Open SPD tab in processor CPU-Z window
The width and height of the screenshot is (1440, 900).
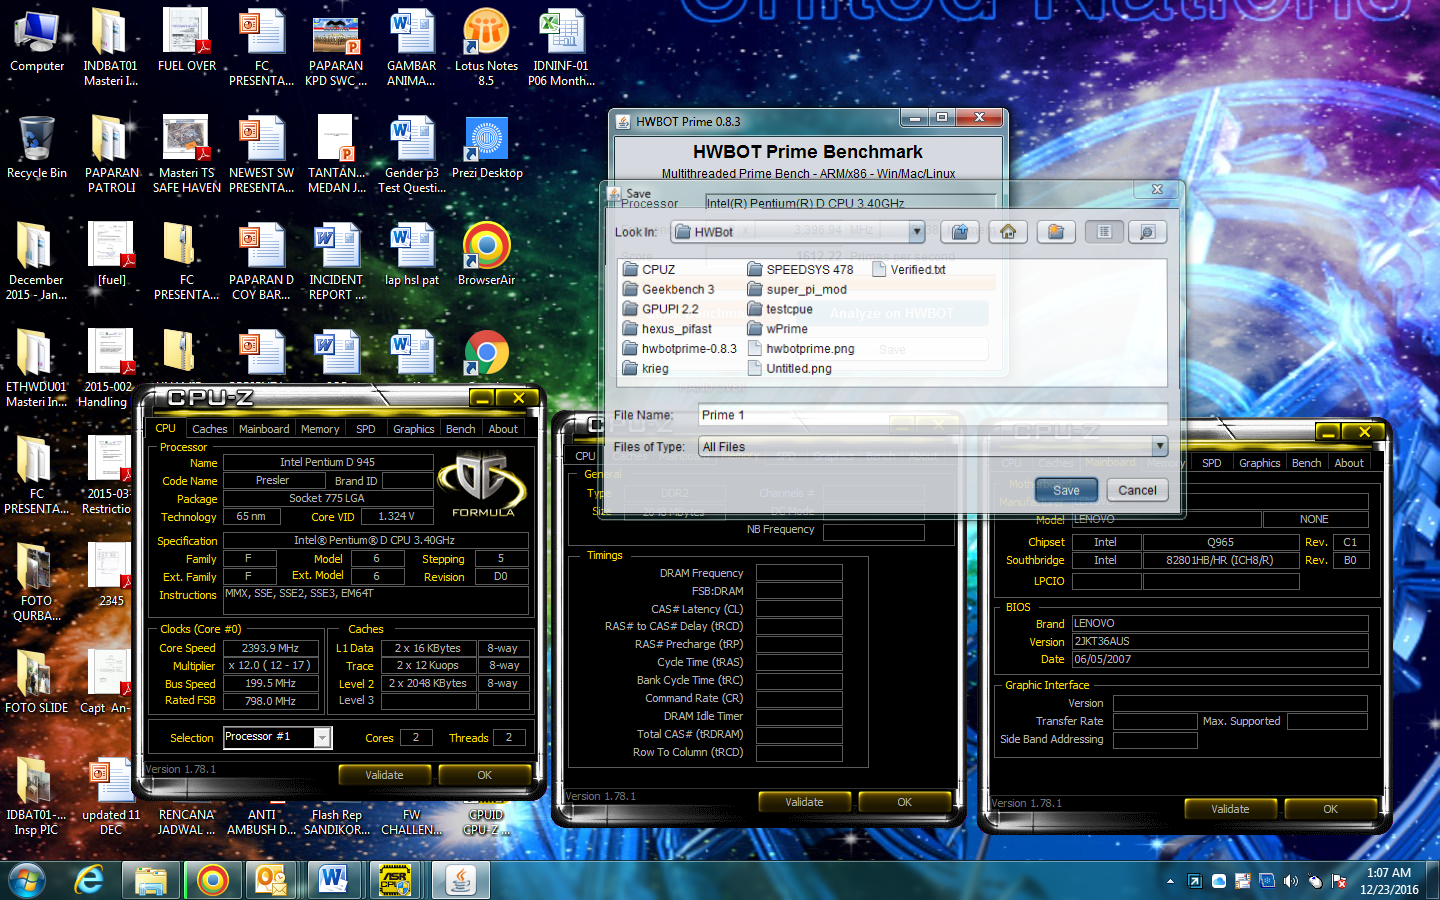coord(366,429)
